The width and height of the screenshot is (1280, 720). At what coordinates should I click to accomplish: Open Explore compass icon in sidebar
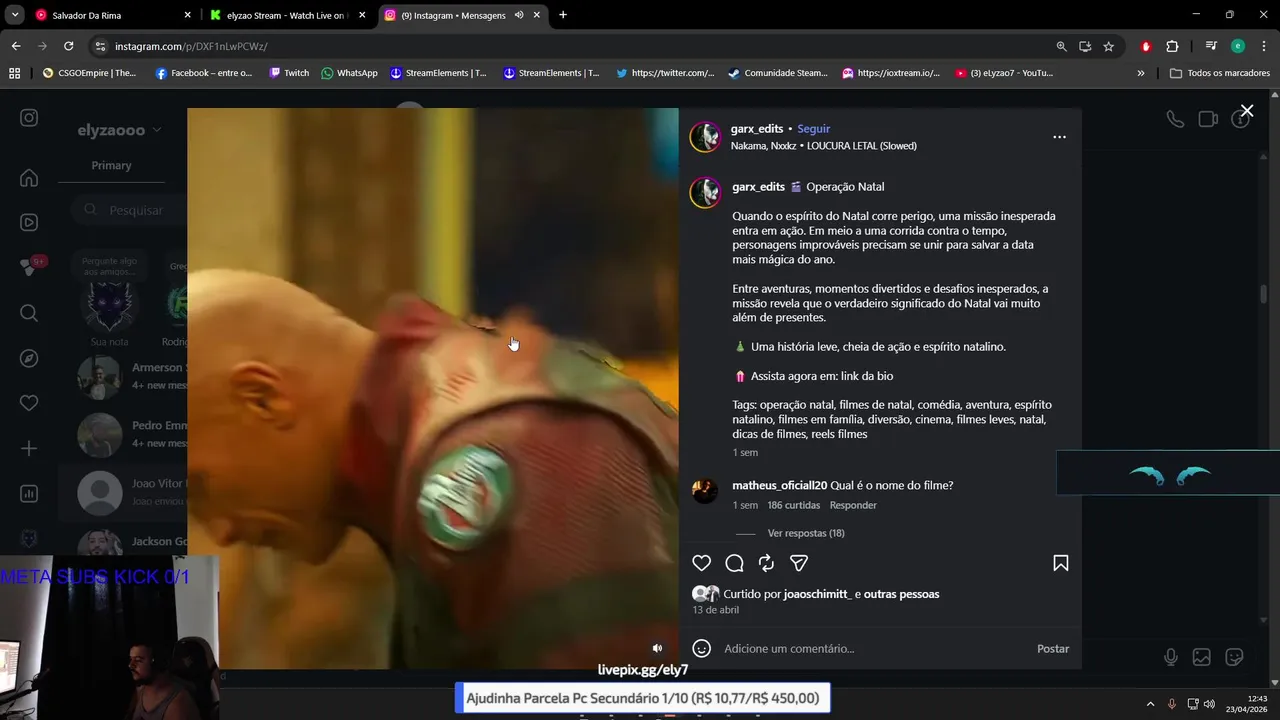tap(29, 358)
